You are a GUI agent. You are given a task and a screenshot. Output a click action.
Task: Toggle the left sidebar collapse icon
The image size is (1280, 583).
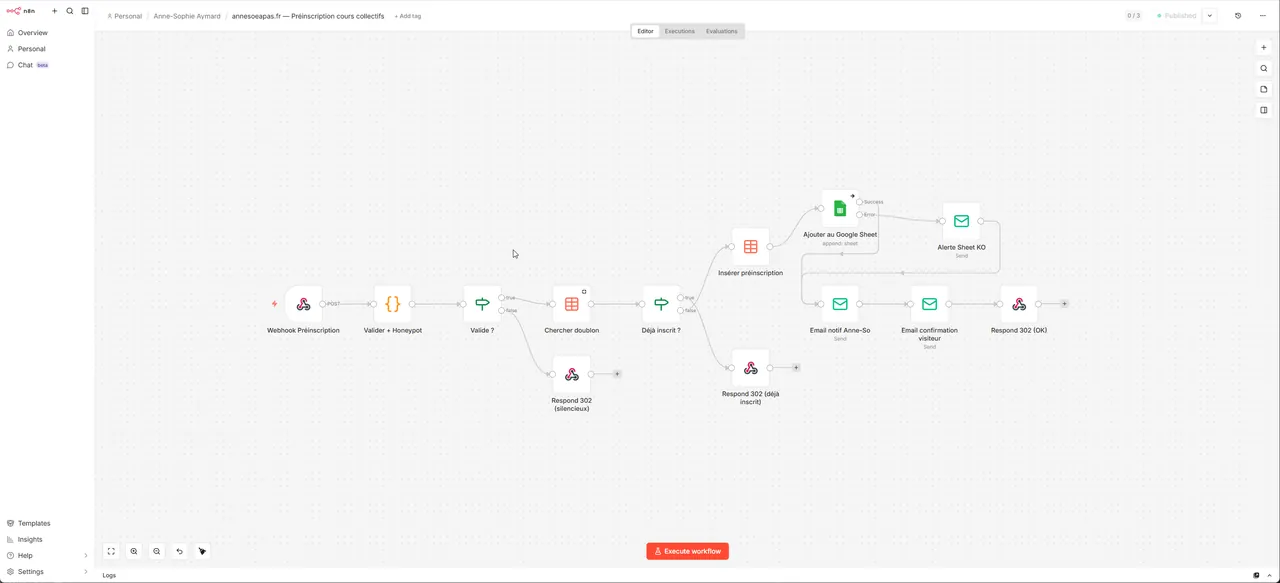[x=85, y=11]
